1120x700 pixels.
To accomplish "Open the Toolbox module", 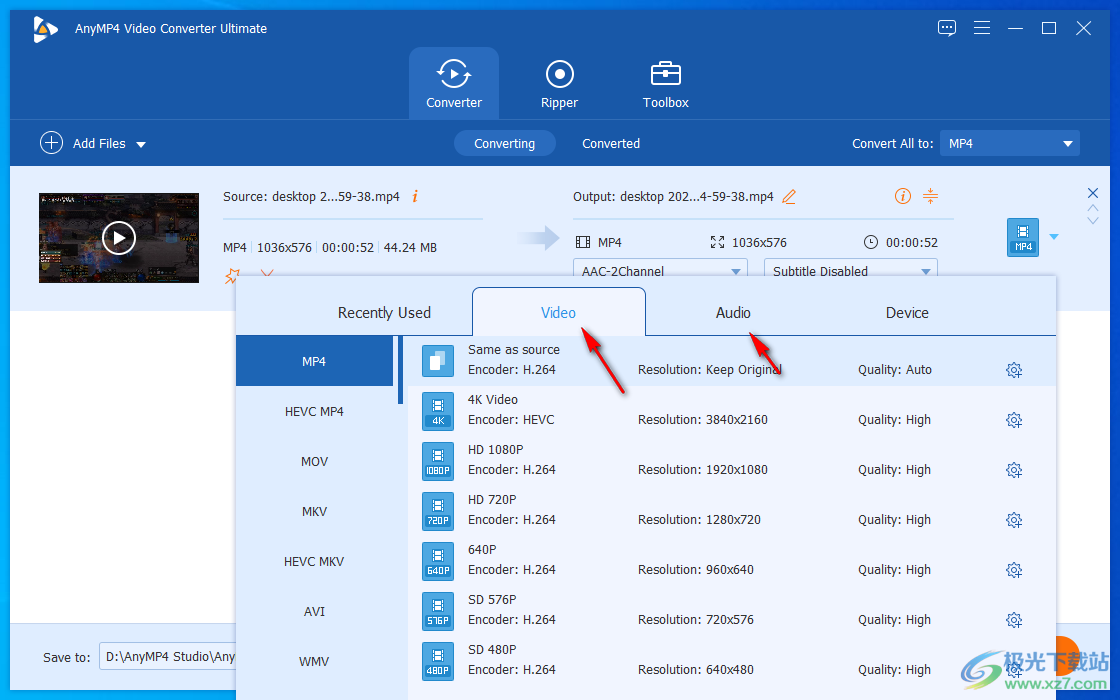I will point(665,84).
